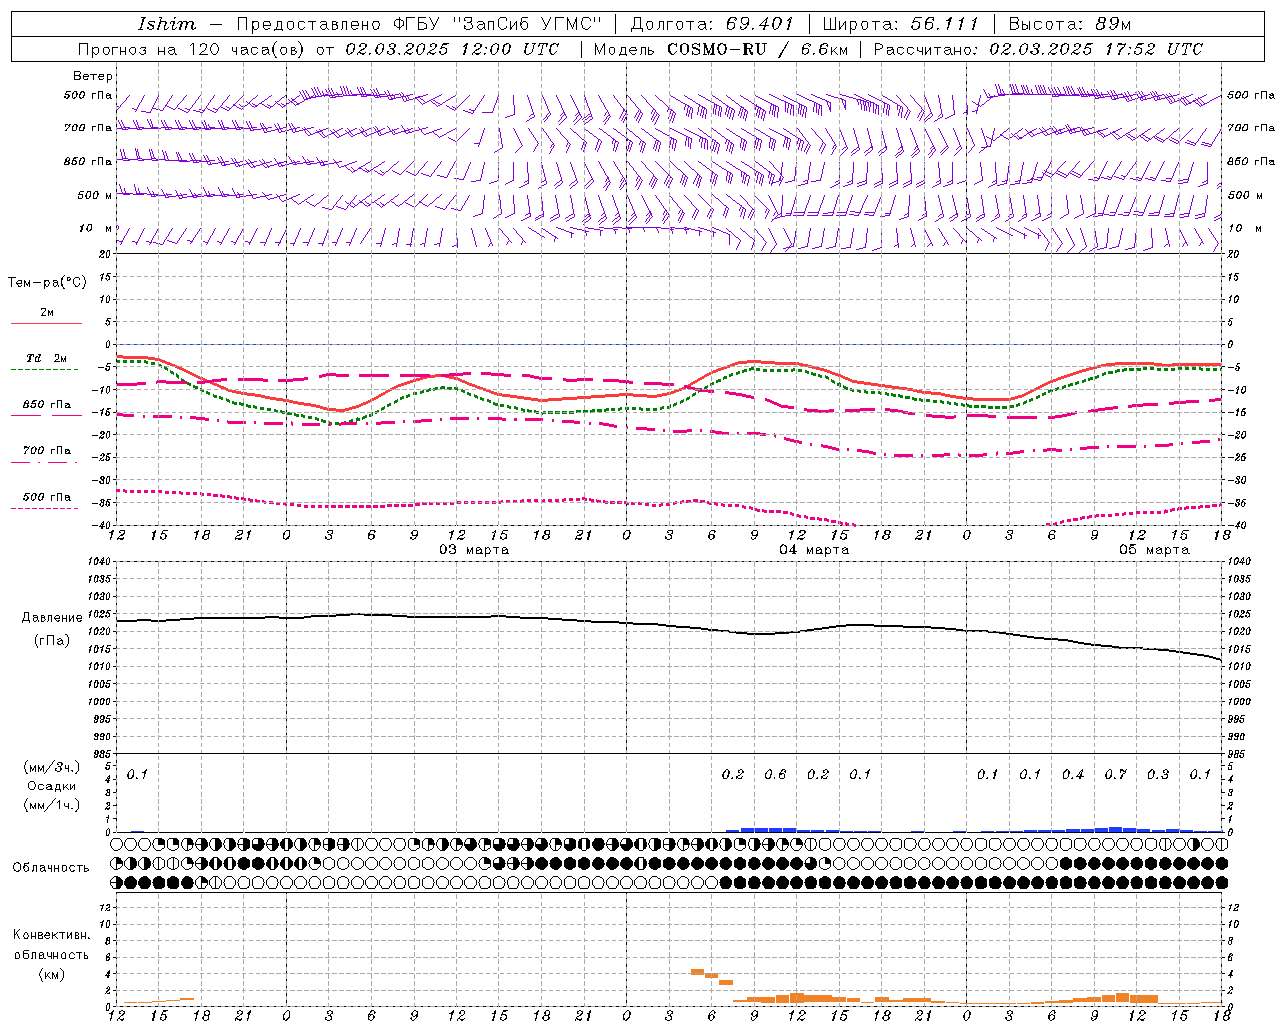This screenshot has width=1280, height=1024.
Task: Select the "Широта: 56.111" header field
Action: pos(900,23)
